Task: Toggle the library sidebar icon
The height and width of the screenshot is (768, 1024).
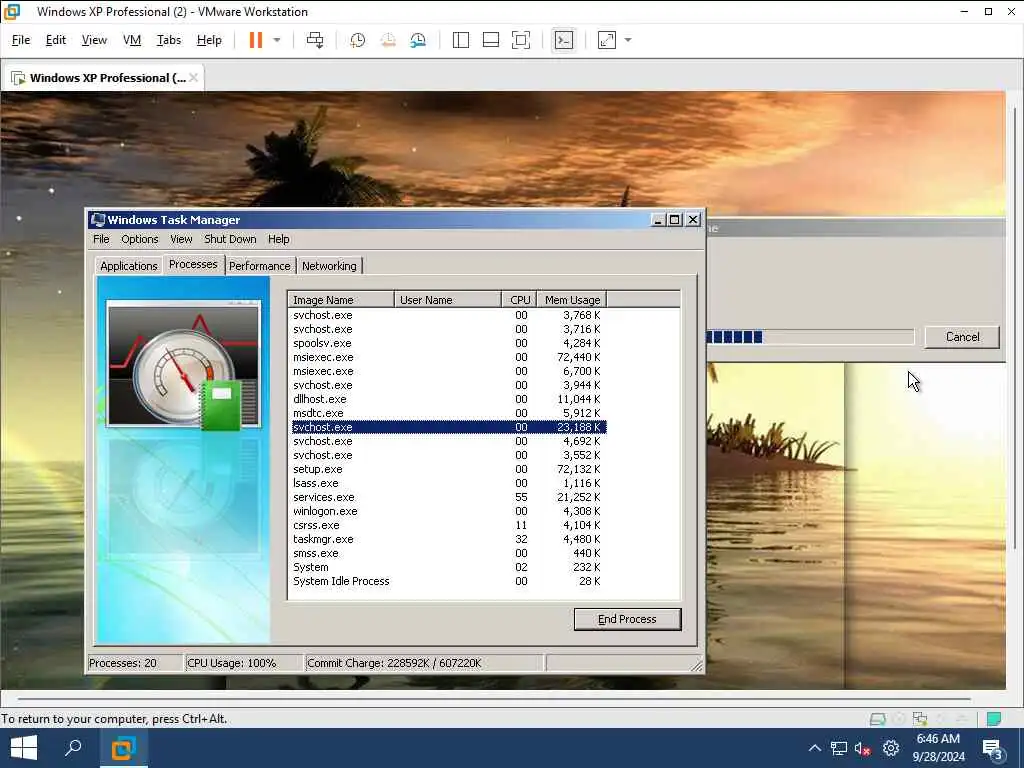Action: coord(460,40)
